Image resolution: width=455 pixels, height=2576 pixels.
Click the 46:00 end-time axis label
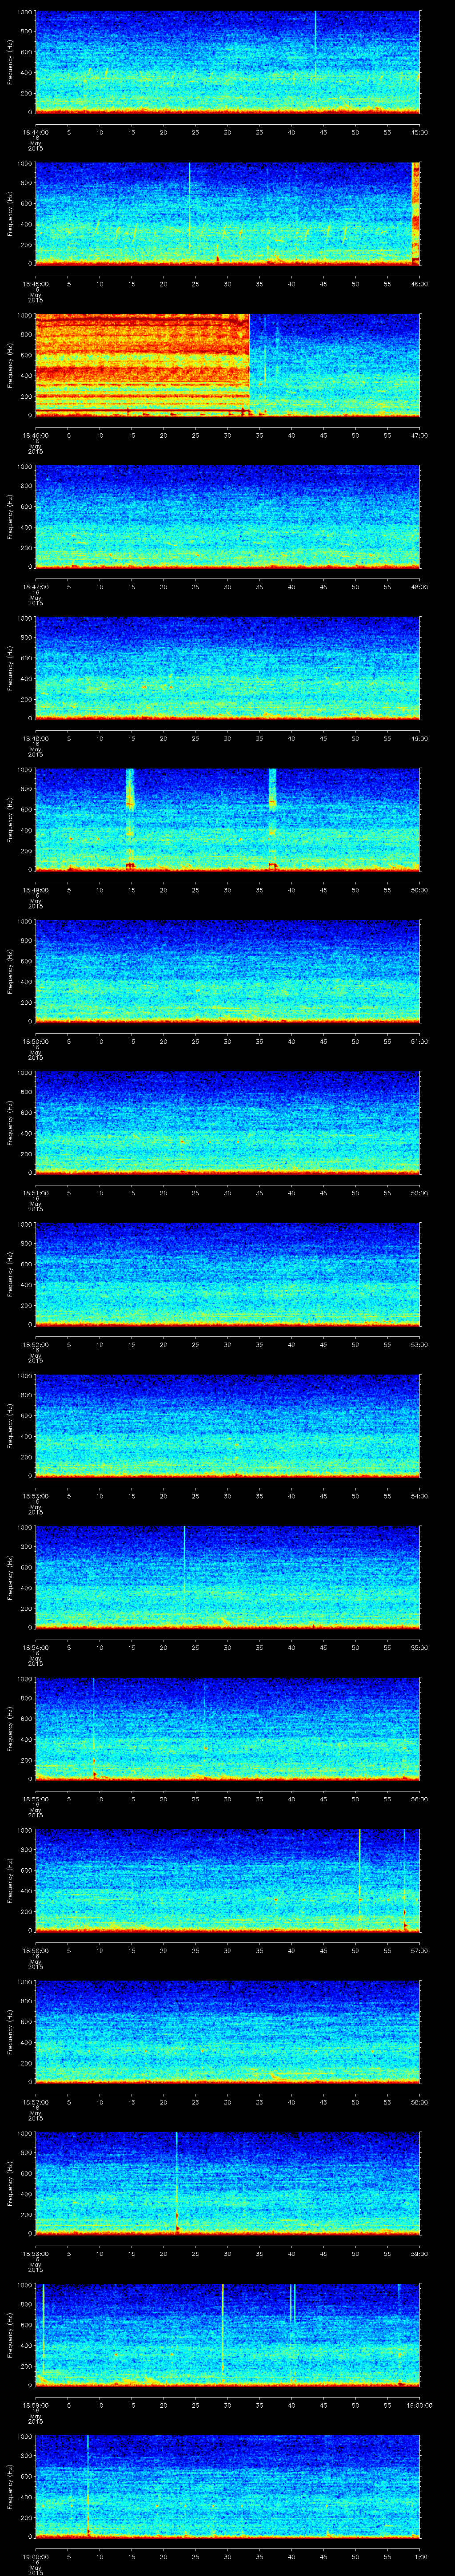(x=419, y=283)
